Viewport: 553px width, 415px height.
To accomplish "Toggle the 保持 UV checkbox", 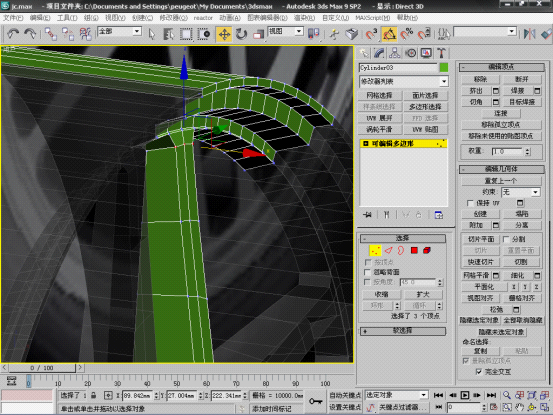I will (x=470, y=203).
